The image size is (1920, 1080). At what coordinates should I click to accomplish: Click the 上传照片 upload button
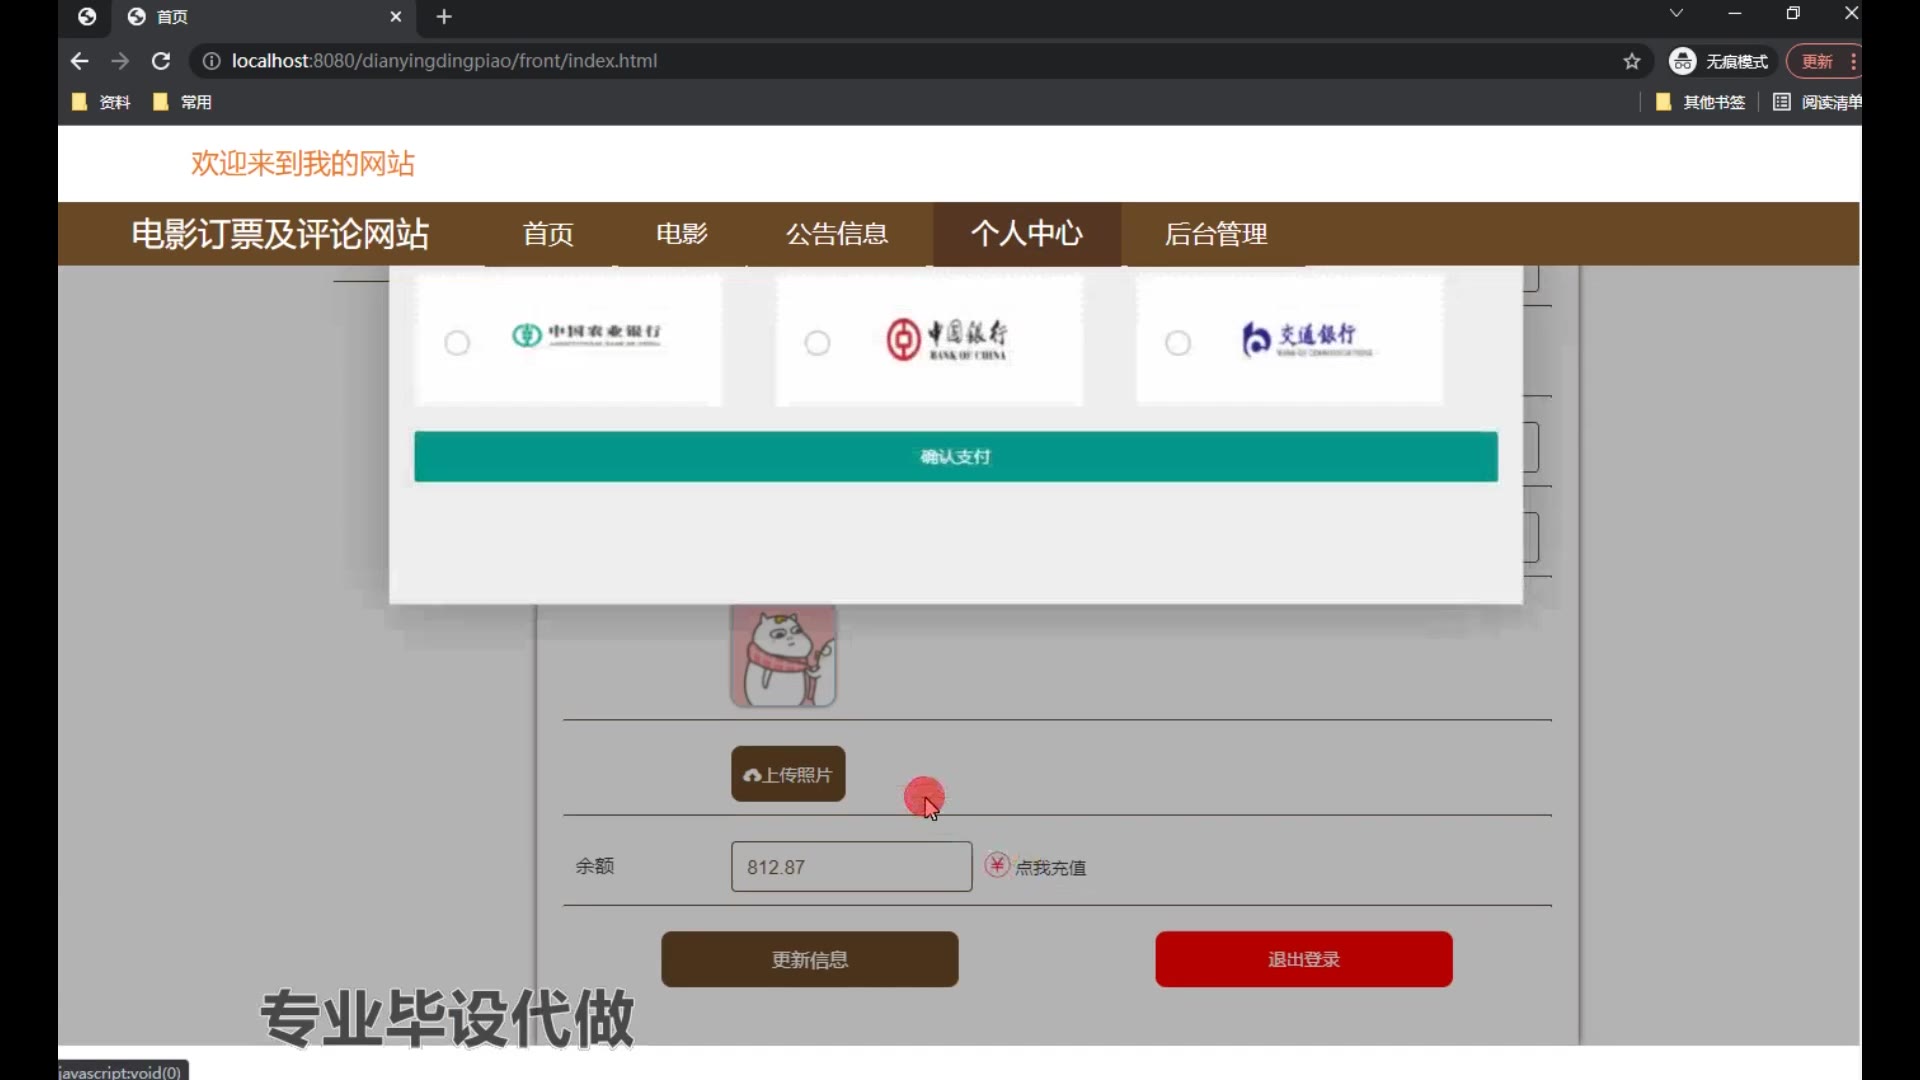click(x=788, y=774)
